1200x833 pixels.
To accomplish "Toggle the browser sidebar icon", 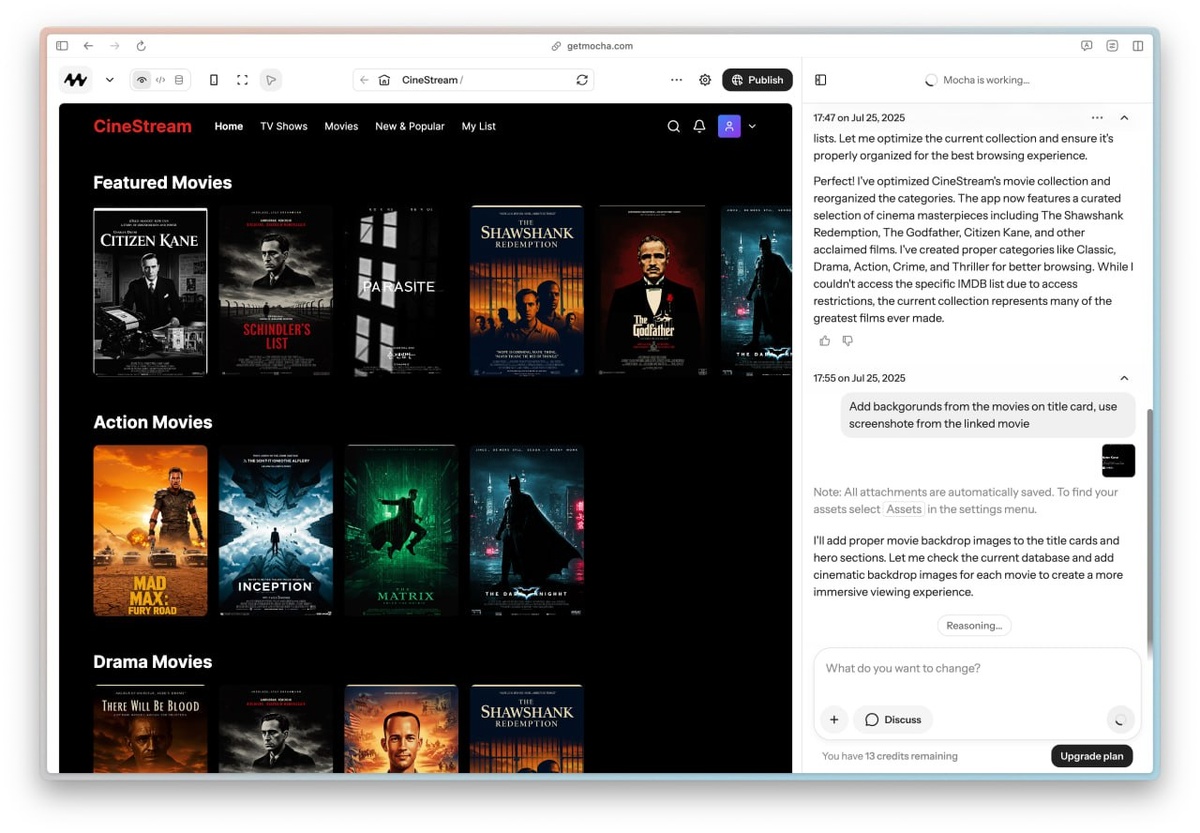I will click(62, 46).
